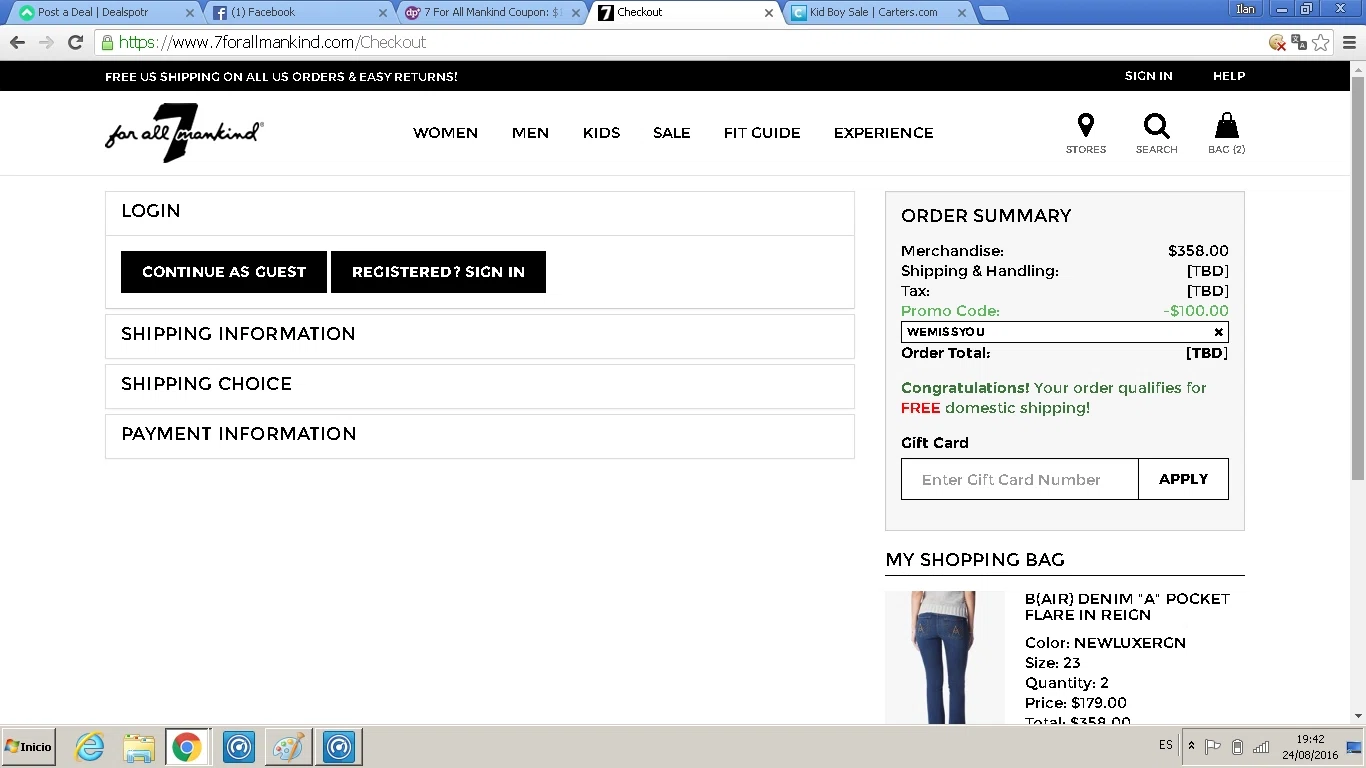Open a new browser tab
Screen dimensions: 1366x768
tap(993, 13)
